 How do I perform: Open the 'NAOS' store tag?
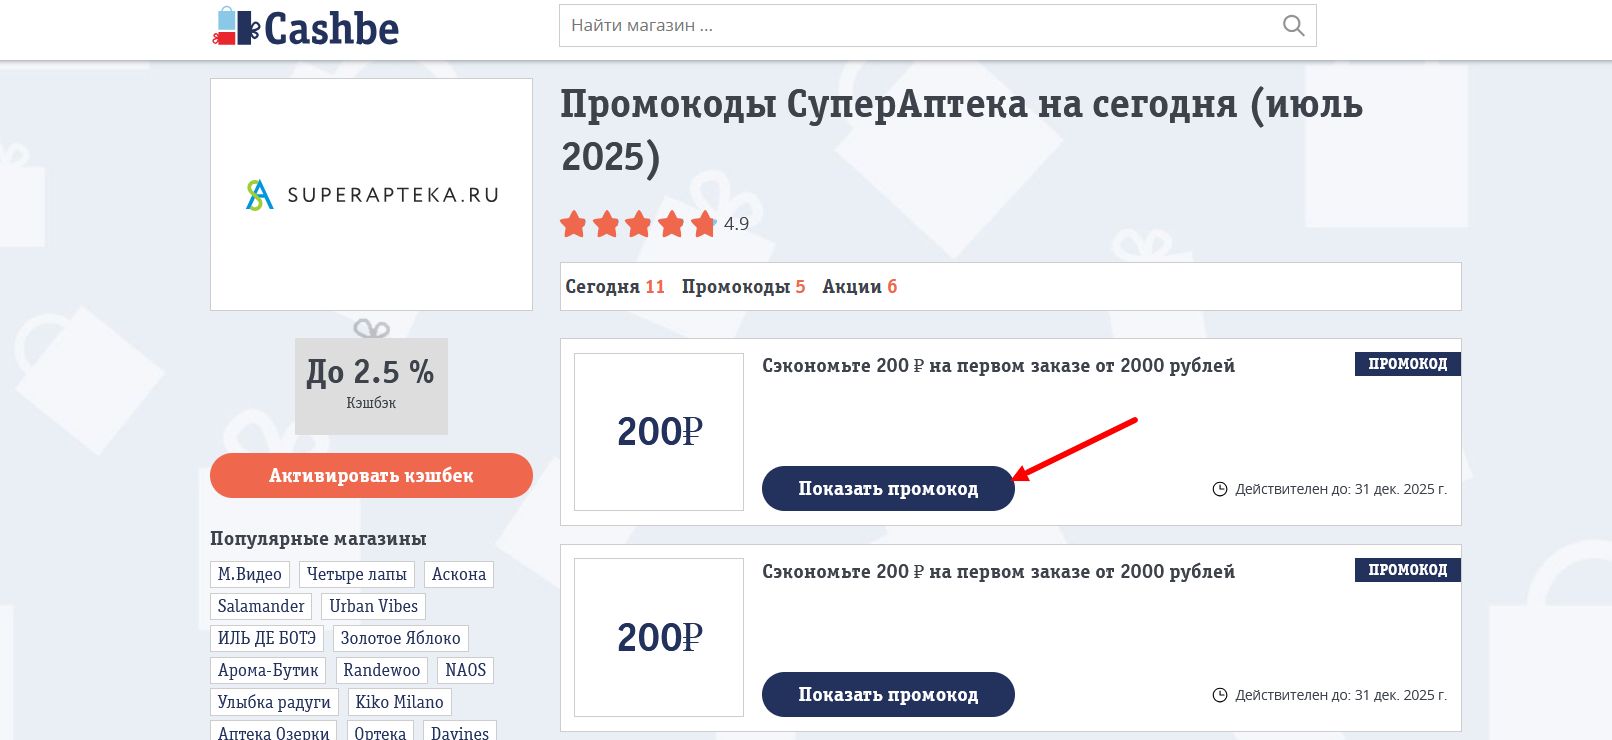[466, 671]
